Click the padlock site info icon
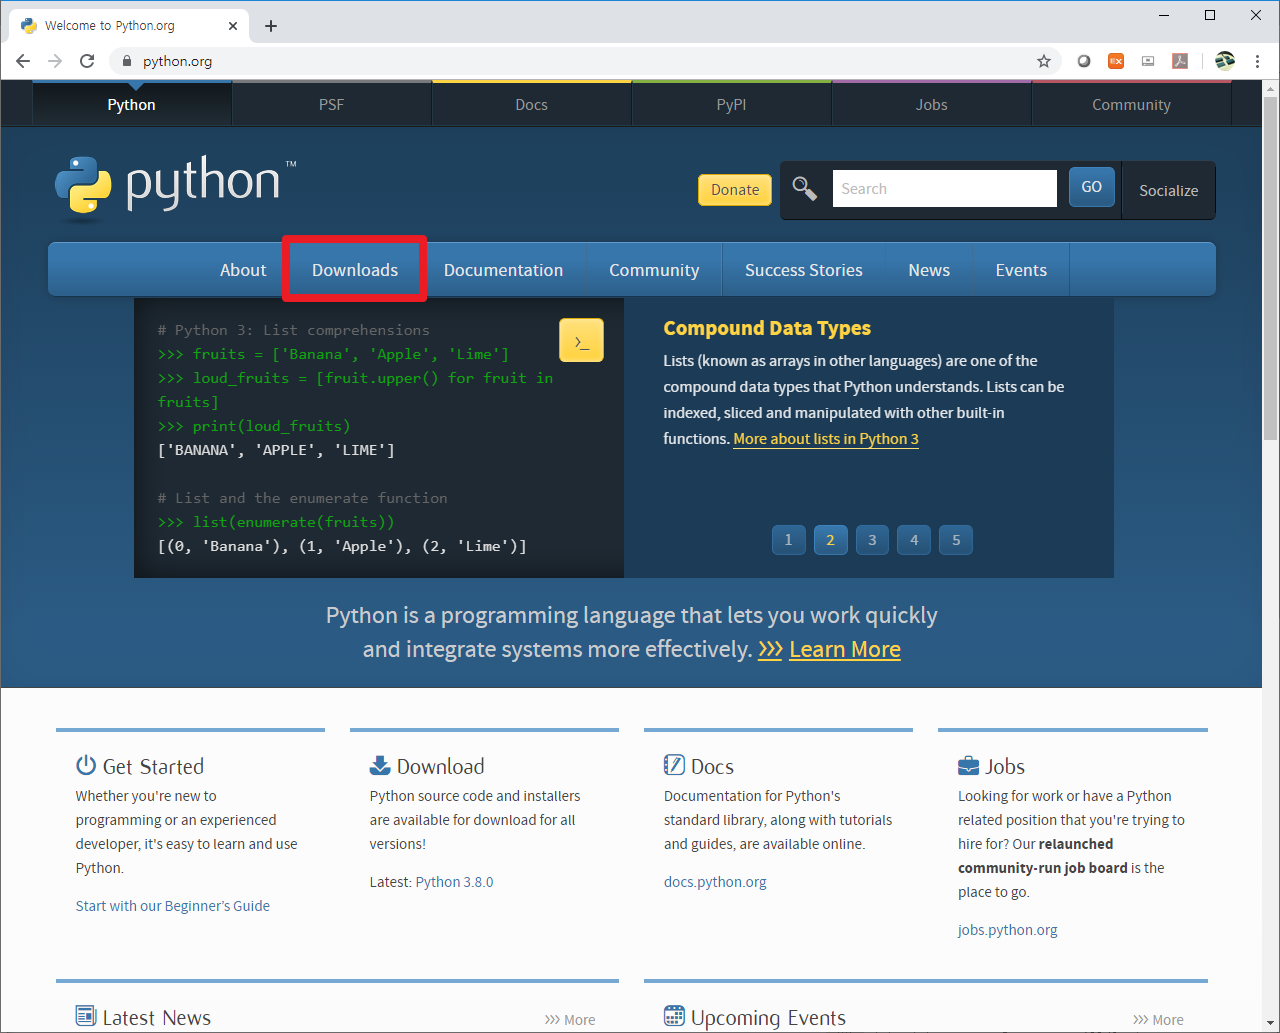The width and height of the screenshot is (1280, 1033). click(x=126, y=61)
